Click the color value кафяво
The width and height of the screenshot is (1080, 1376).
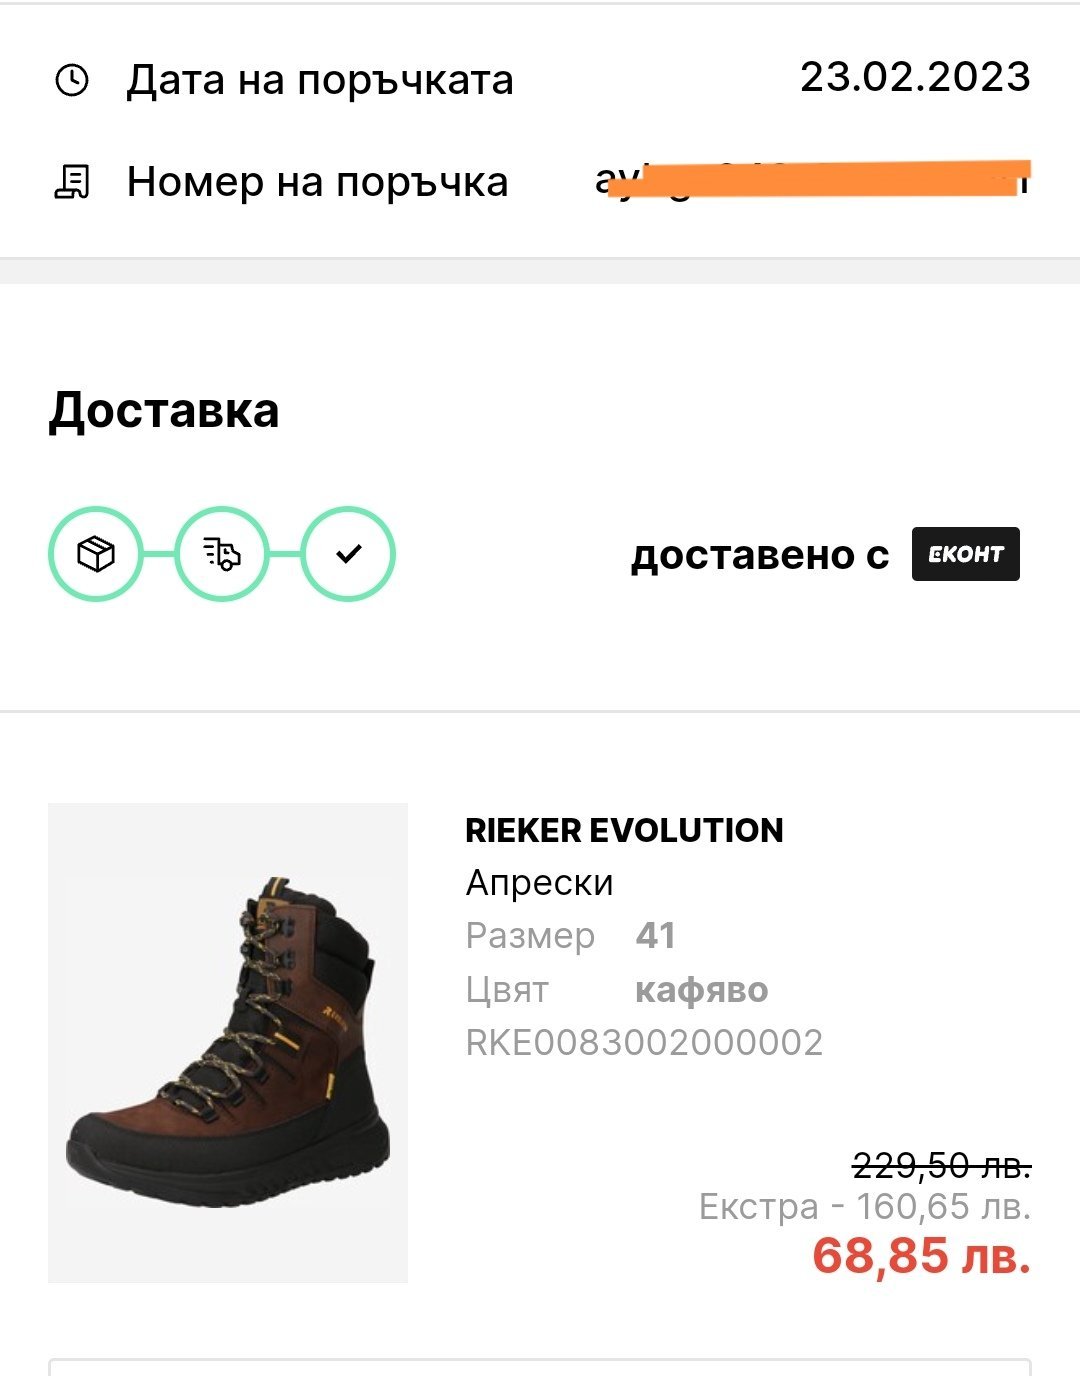coord(701,990)
